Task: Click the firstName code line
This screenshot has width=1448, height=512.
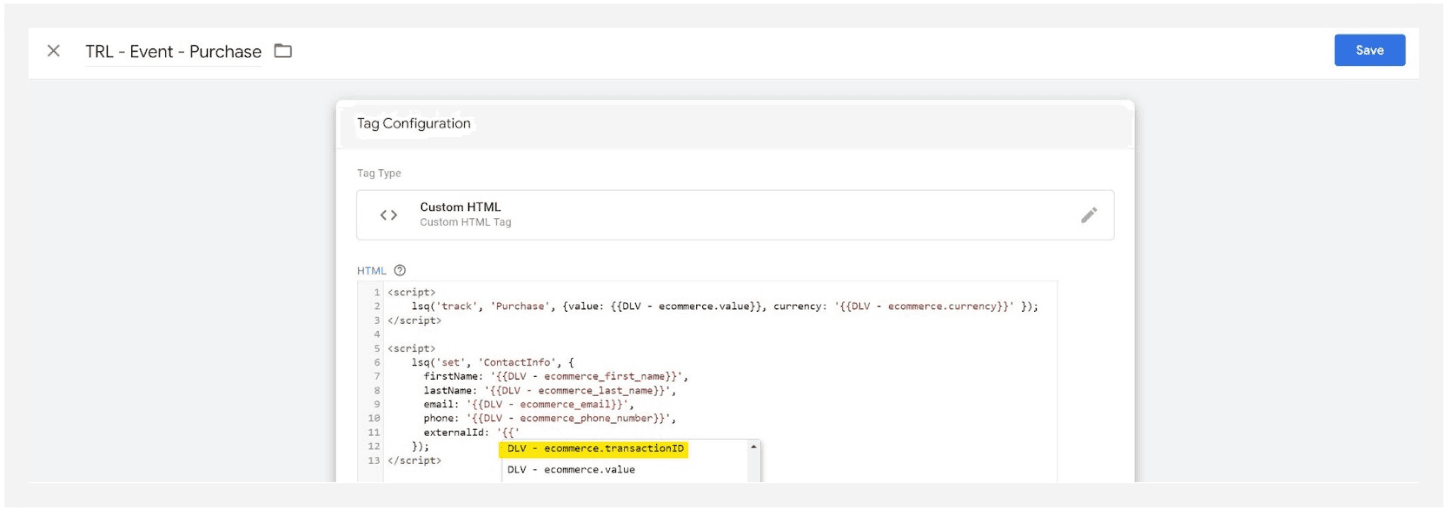Action: coord(555,377)
